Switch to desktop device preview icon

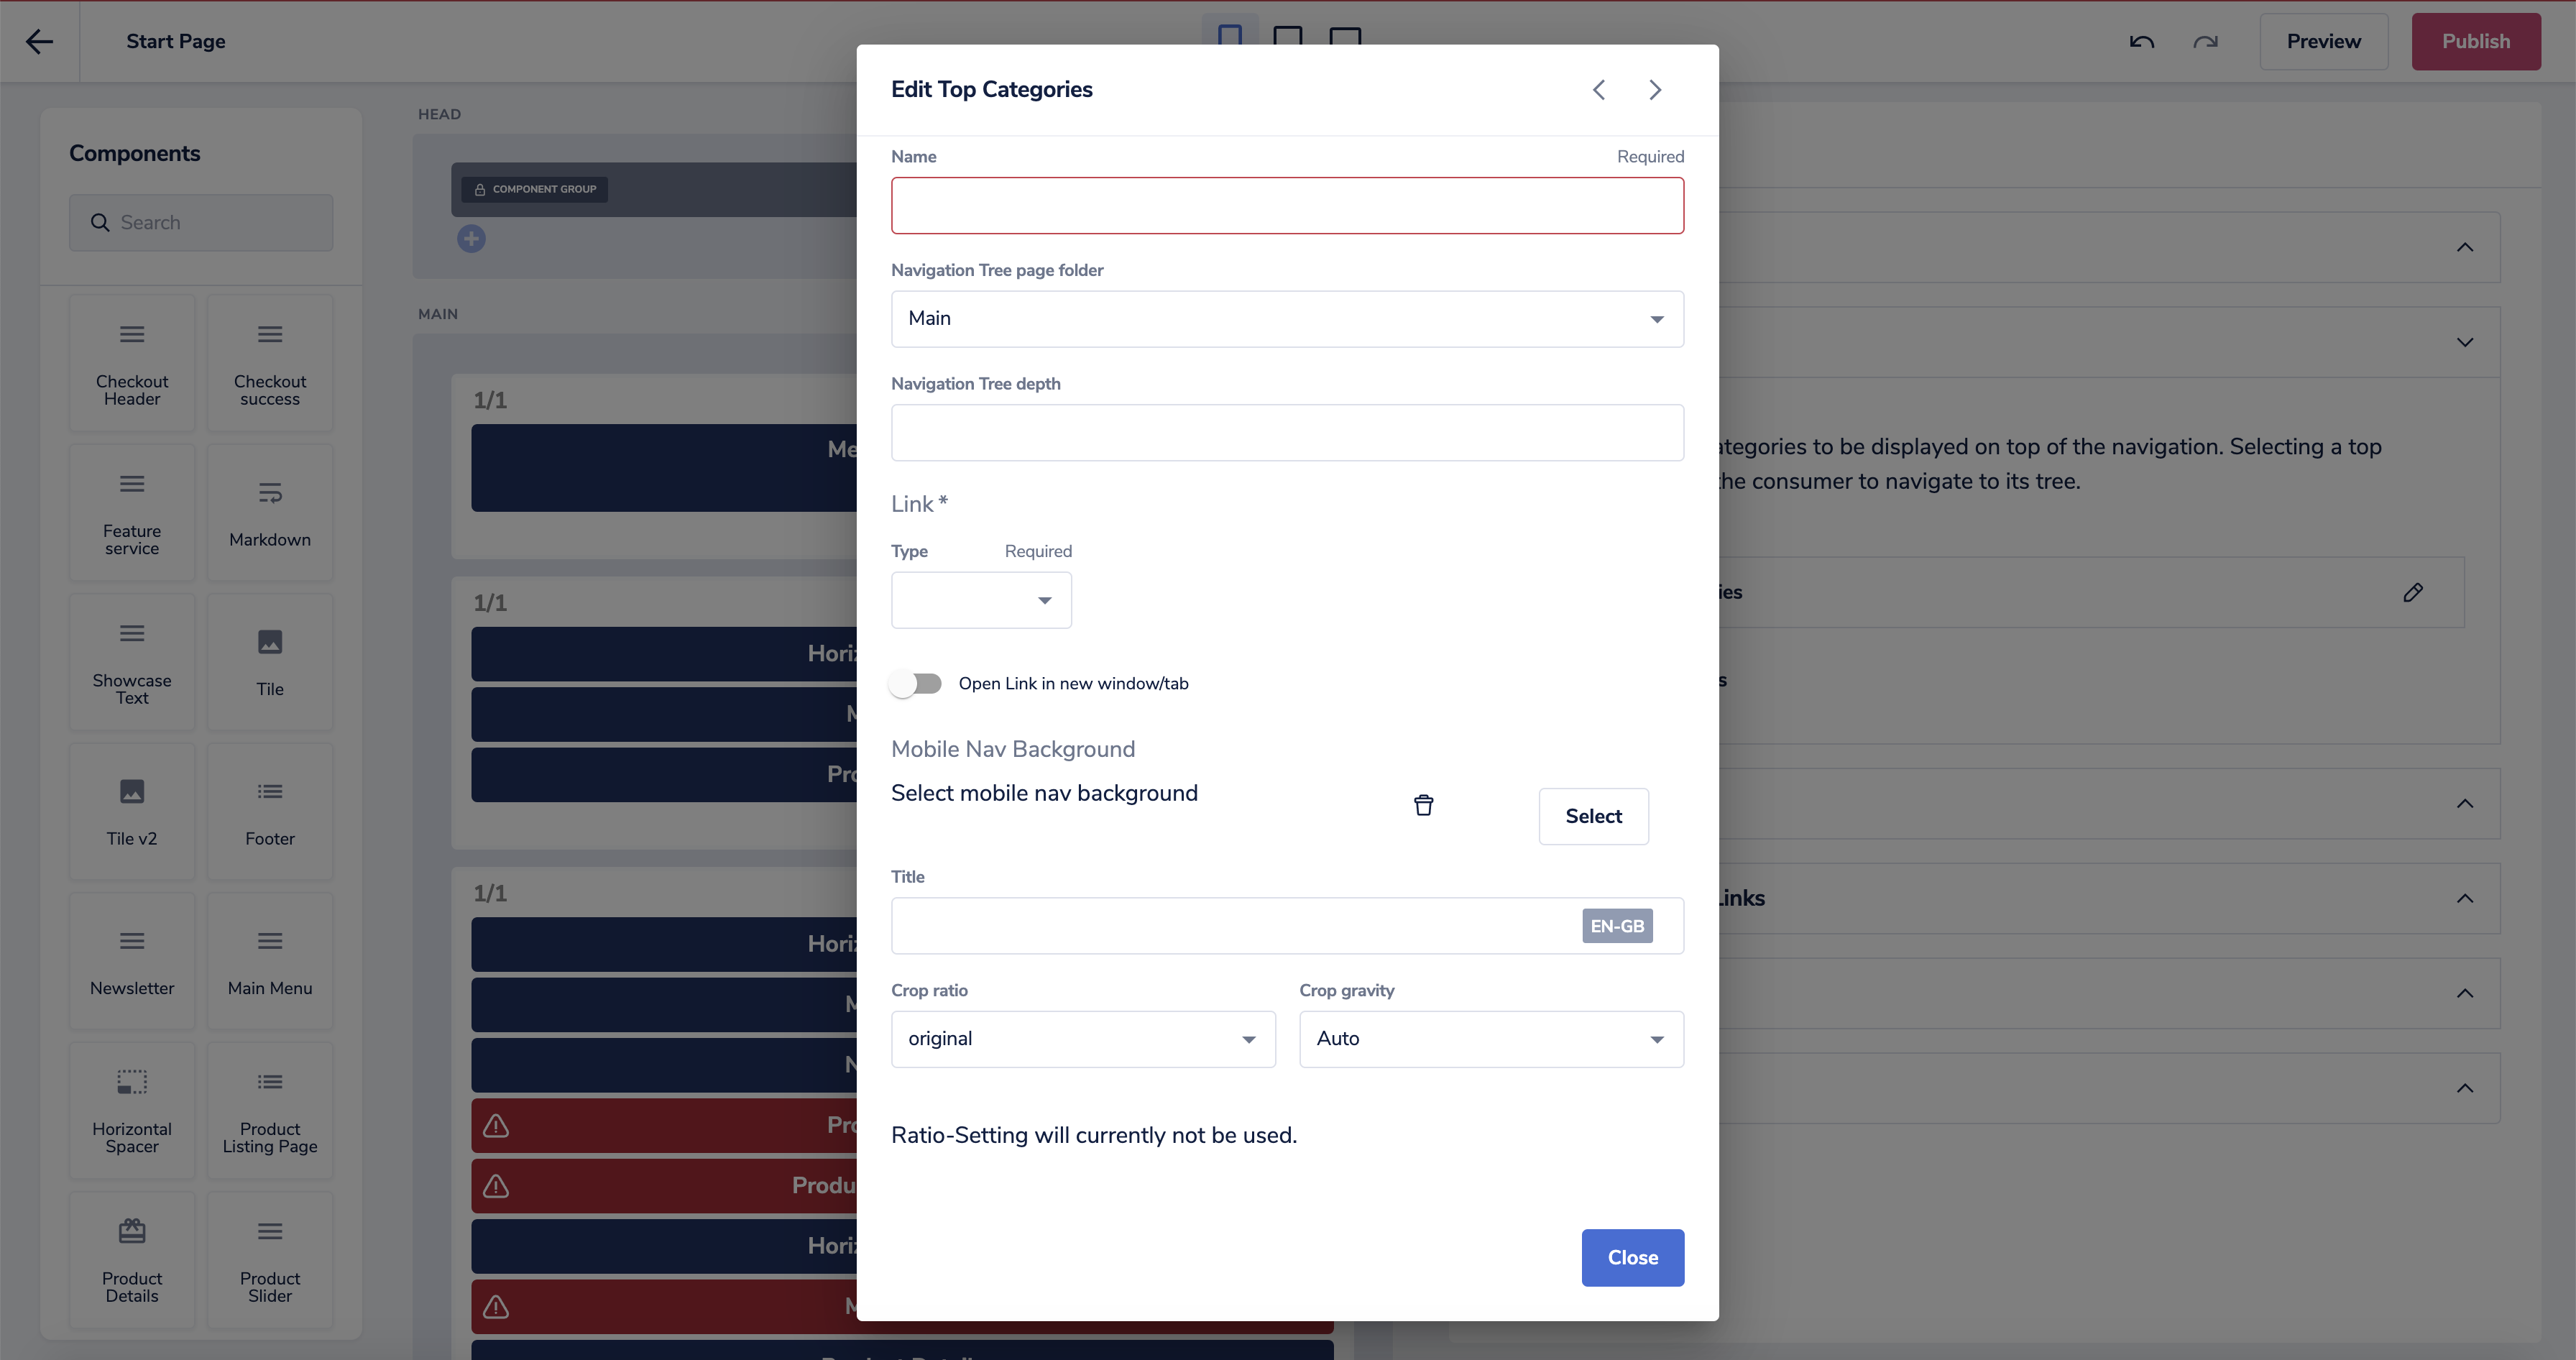tap(1345, 37)
